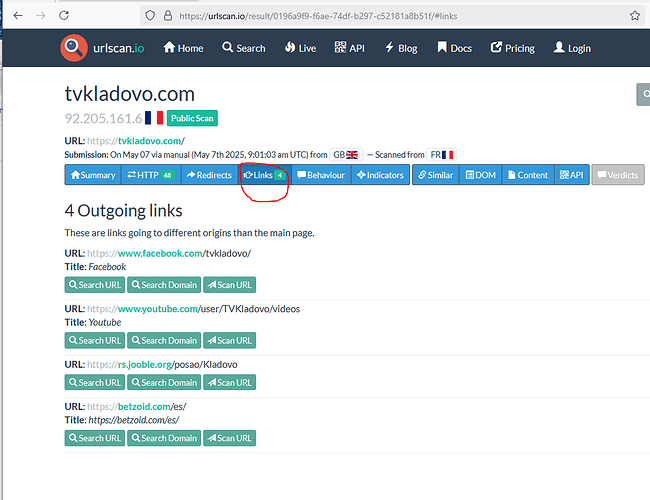The width and height of the screenshot is (650, 500).
Task: Click Search URL for Youtube link
Action: point(95,340)
